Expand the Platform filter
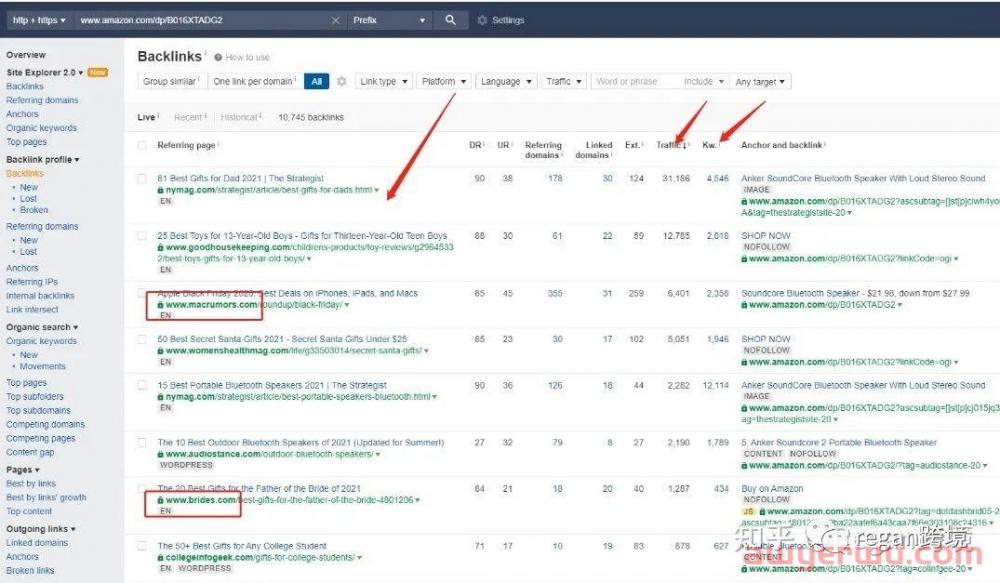1000x583 pixels. [444, 82]
